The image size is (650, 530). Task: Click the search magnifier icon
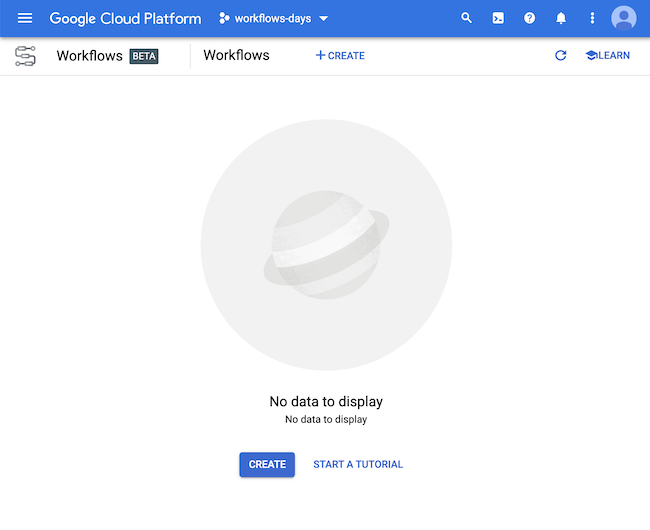[x=466, y=18]
